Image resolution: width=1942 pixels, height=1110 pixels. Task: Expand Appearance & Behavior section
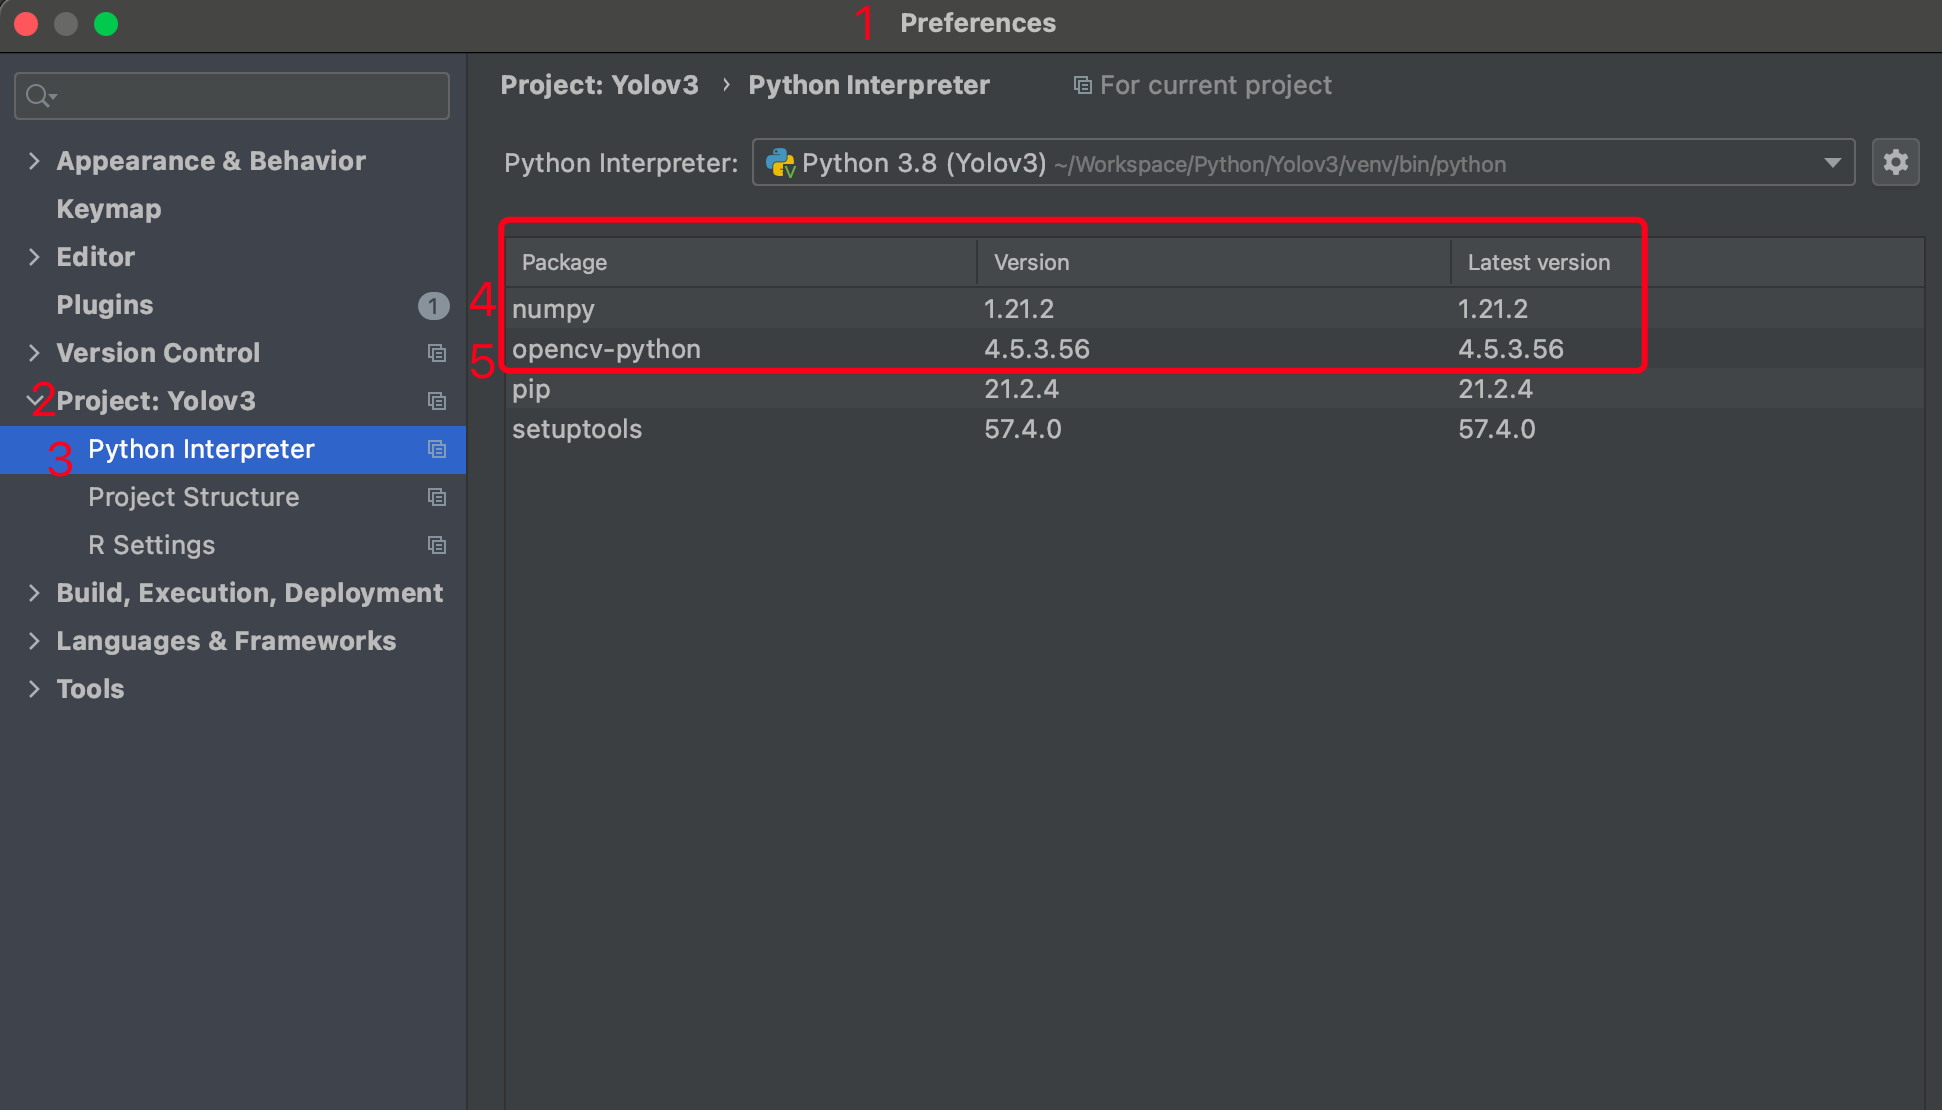34,161
